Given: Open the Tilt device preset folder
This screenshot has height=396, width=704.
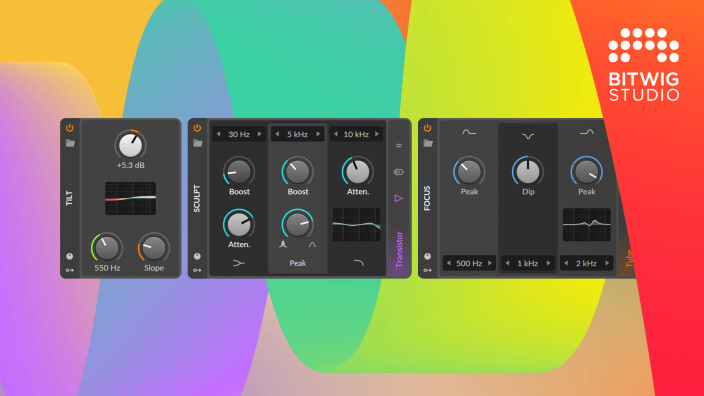Looking at the screenshot, I should [70, 143].
